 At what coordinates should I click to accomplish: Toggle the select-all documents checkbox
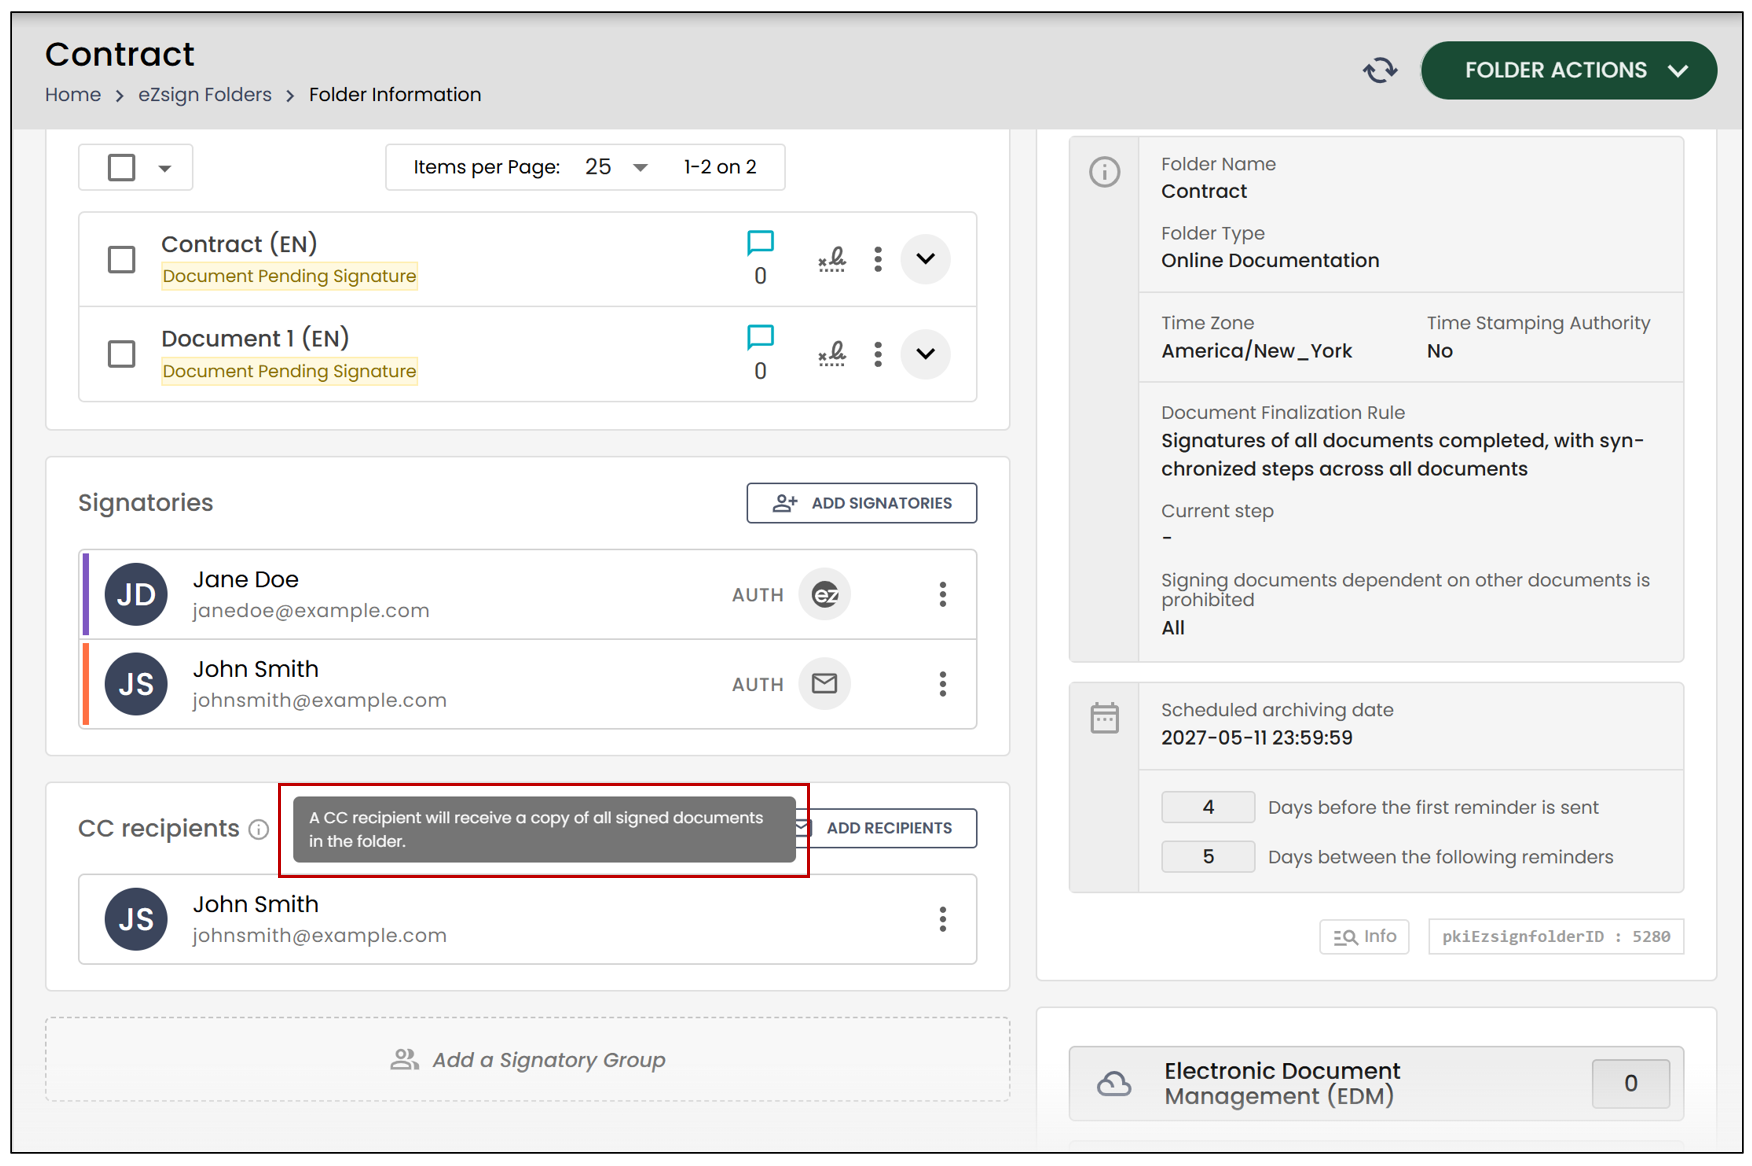coord(122,167)
